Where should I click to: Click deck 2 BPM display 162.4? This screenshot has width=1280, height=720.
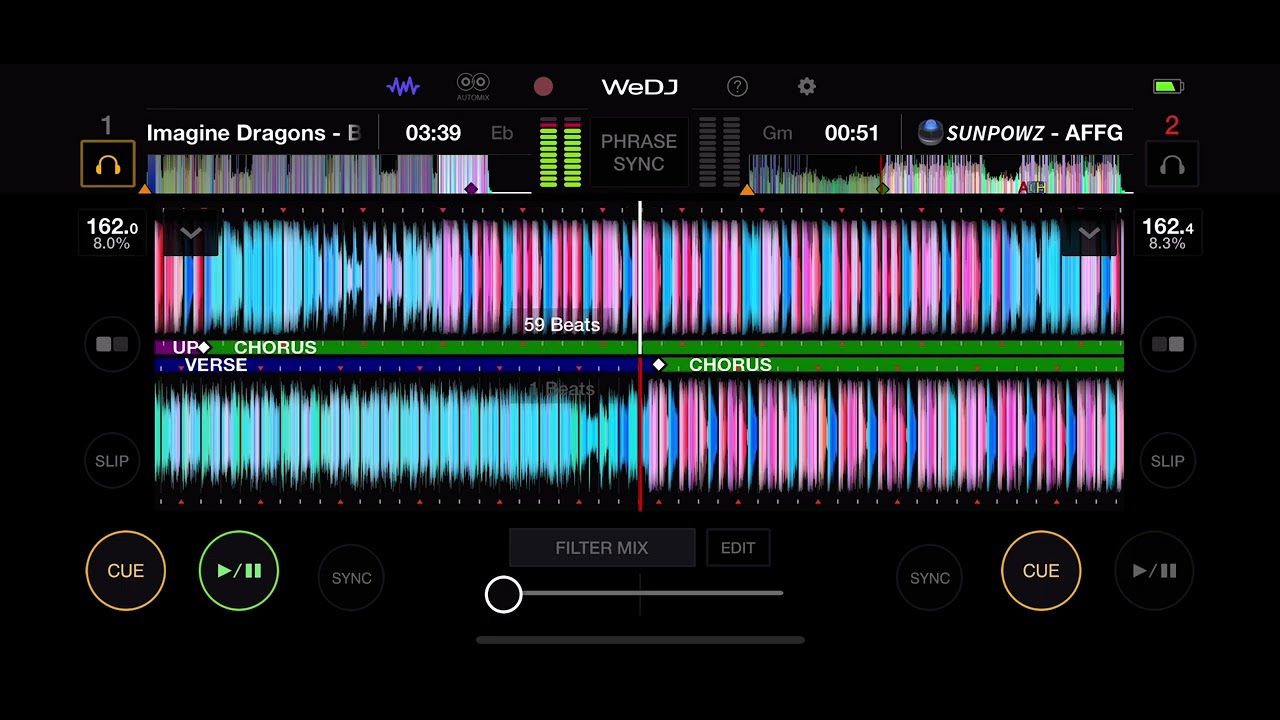point(1168,234)
